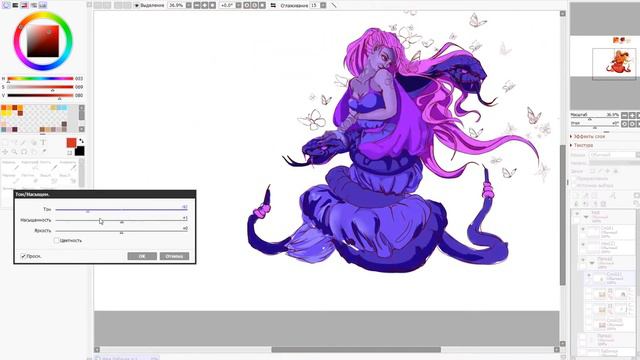Confirm the hue dialog with OK
The height and width of the screenshot is (360, 640).
tap(142, 256)
